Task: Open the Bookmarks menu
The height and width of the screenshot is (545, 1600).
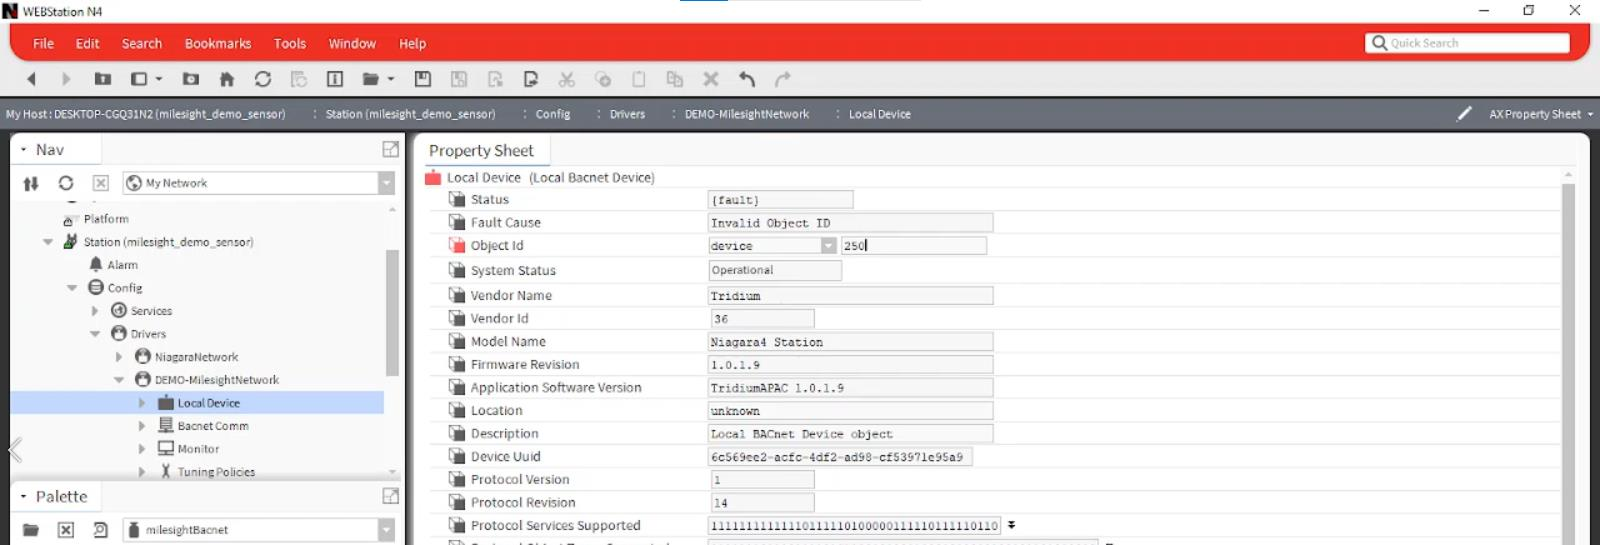Action: [x=218, y=43]
